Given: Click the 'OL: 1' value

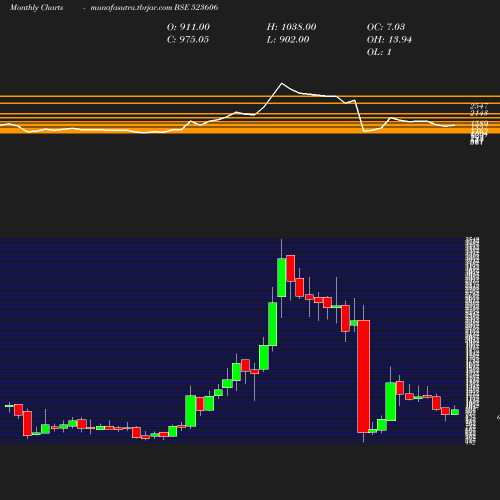Looking at the screenshot, I should pos(379,52).
